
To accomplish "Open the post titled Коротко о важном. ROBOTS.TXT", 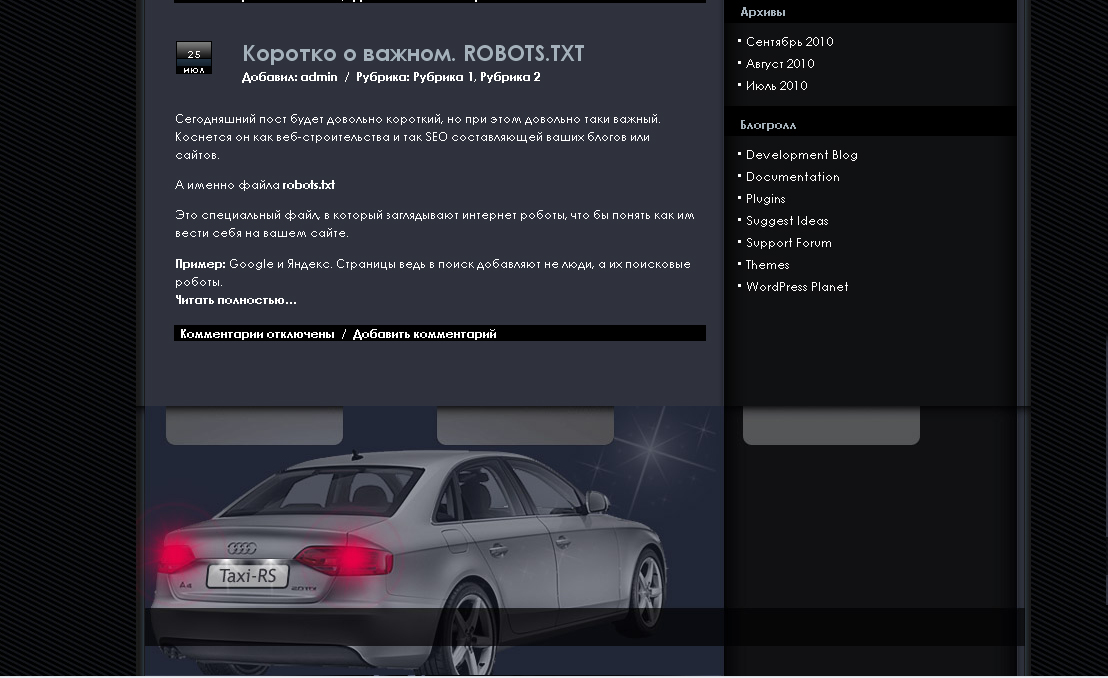I will (413, 54).
